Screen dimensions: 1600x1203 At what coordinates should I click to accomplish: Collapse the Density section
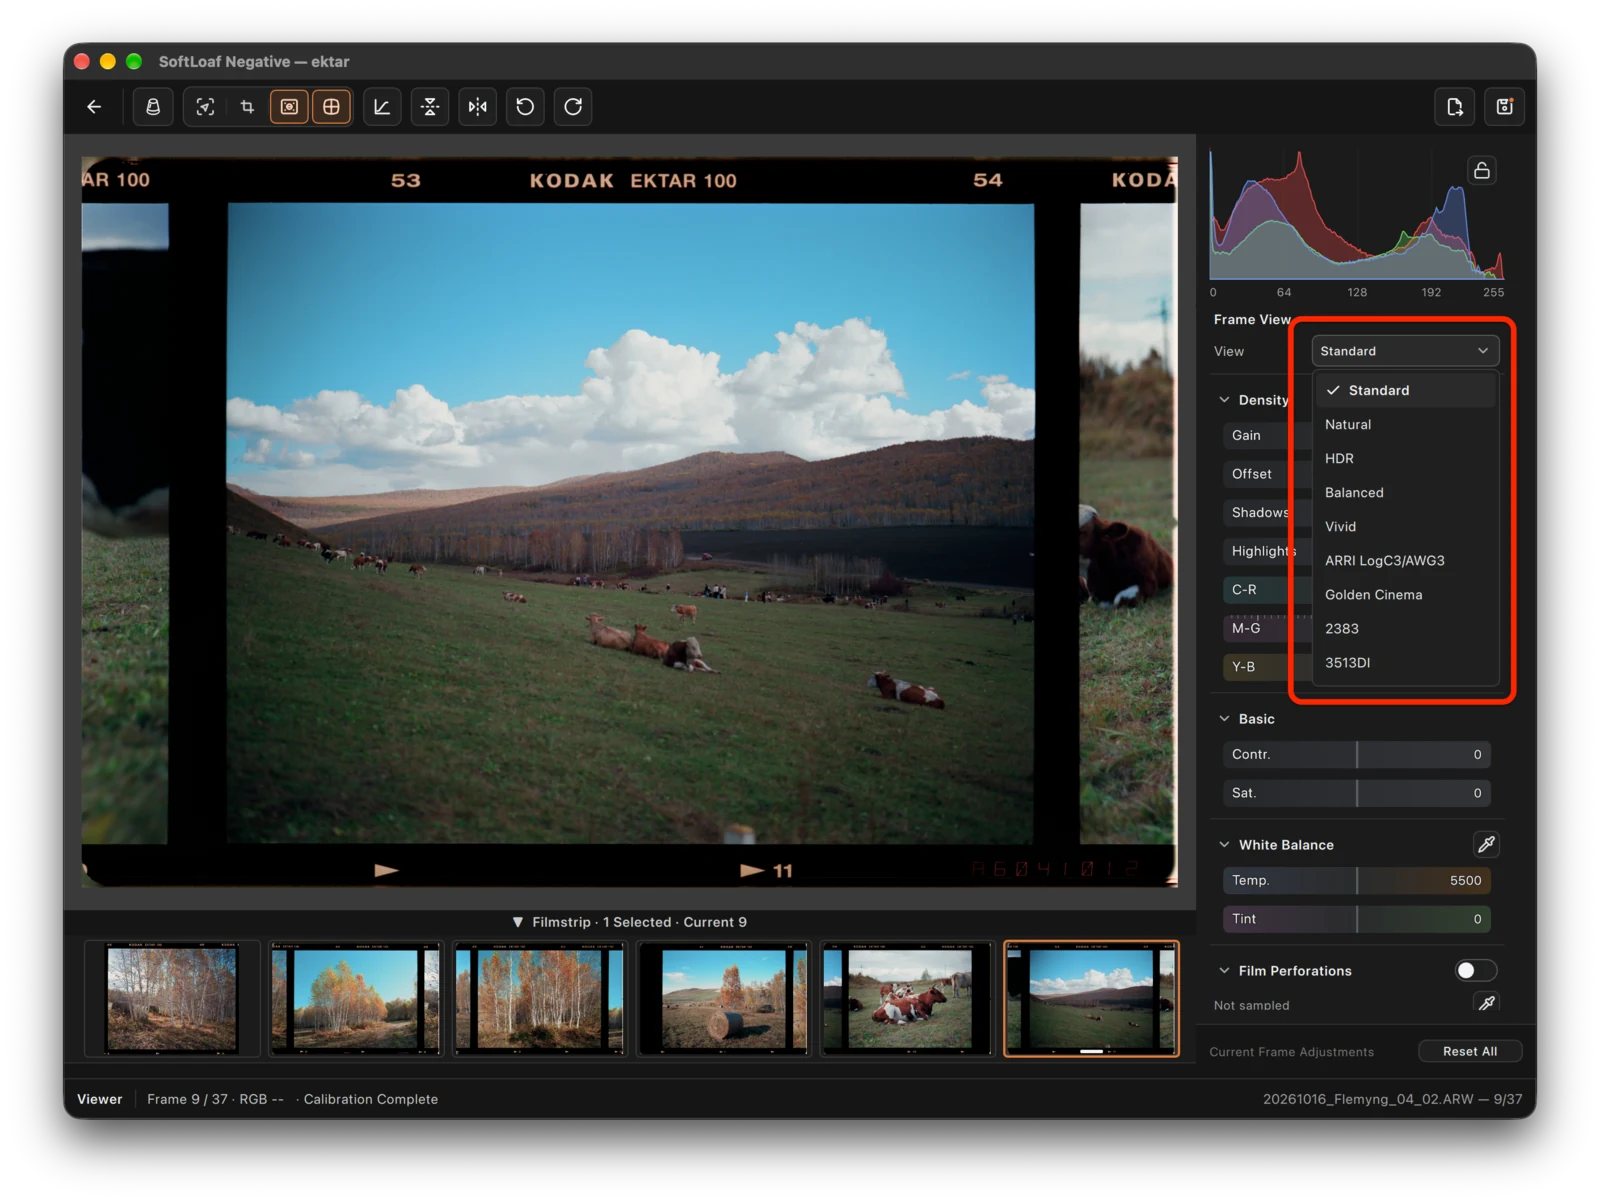pos(1224,400)
